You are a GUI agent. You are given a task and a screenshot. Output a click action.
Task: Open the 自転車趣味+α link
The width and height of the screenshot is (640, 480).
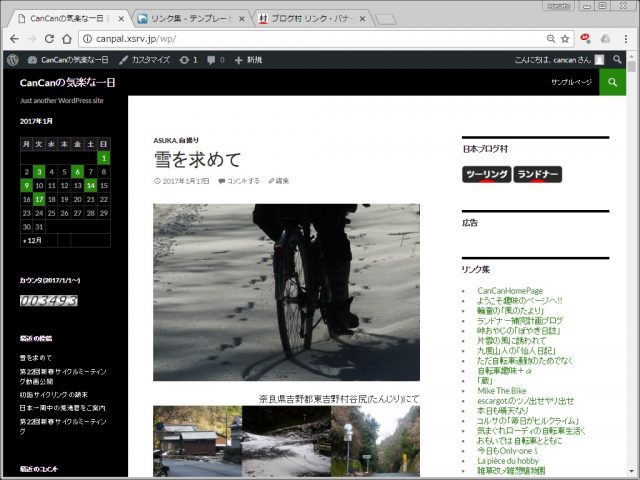coord(505,371)
